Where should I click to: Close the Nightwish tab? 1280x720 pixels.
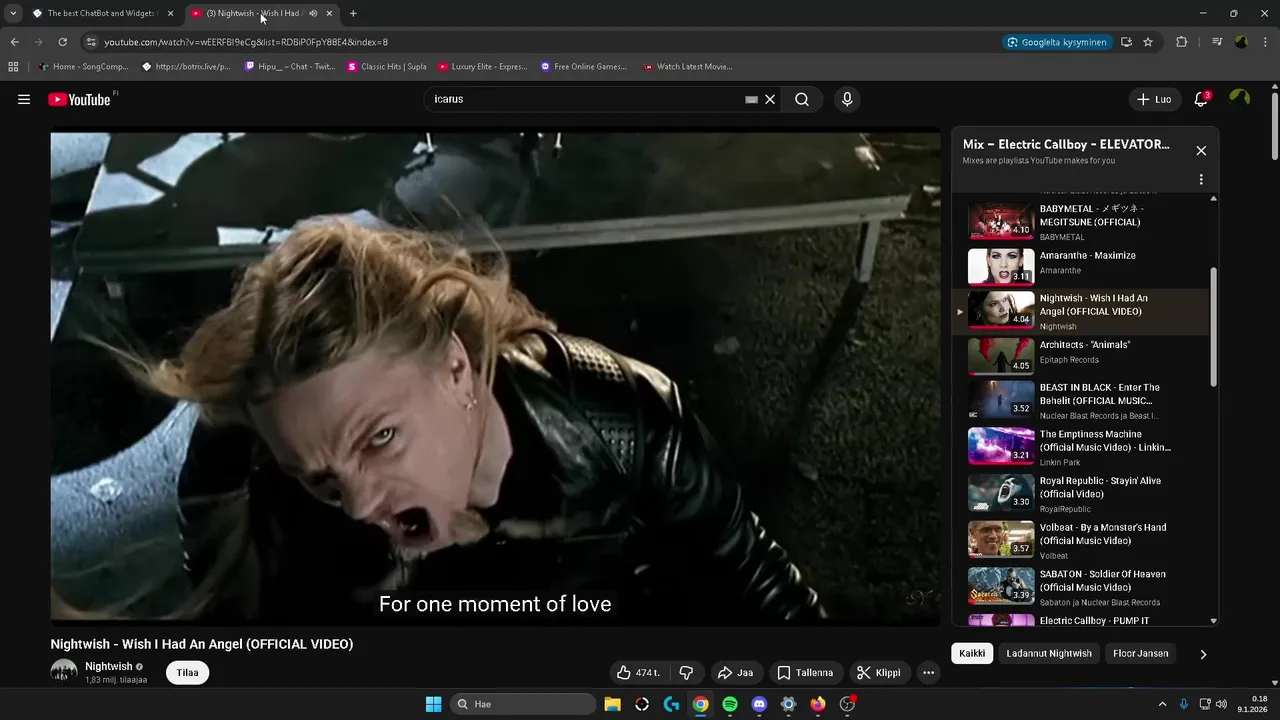pyautogui.click(x=329, y=13)
